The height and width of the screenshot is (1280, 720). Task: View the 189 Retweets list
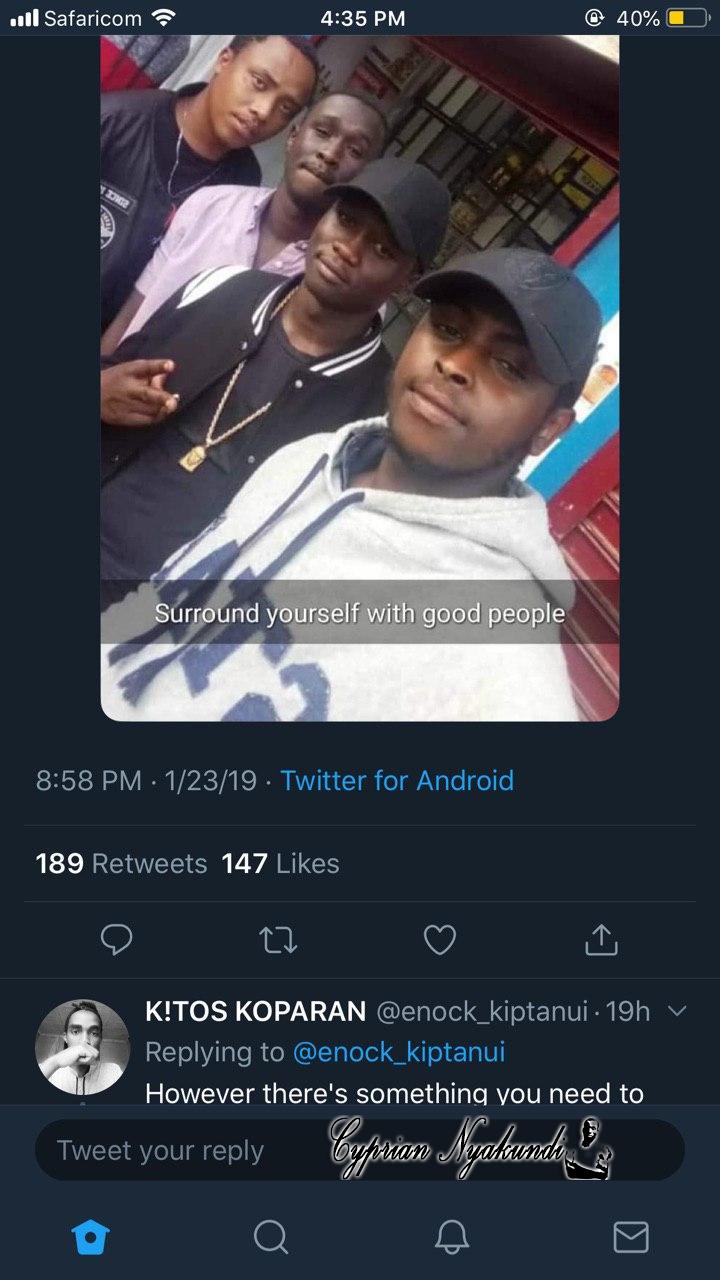tap(121, 863)
